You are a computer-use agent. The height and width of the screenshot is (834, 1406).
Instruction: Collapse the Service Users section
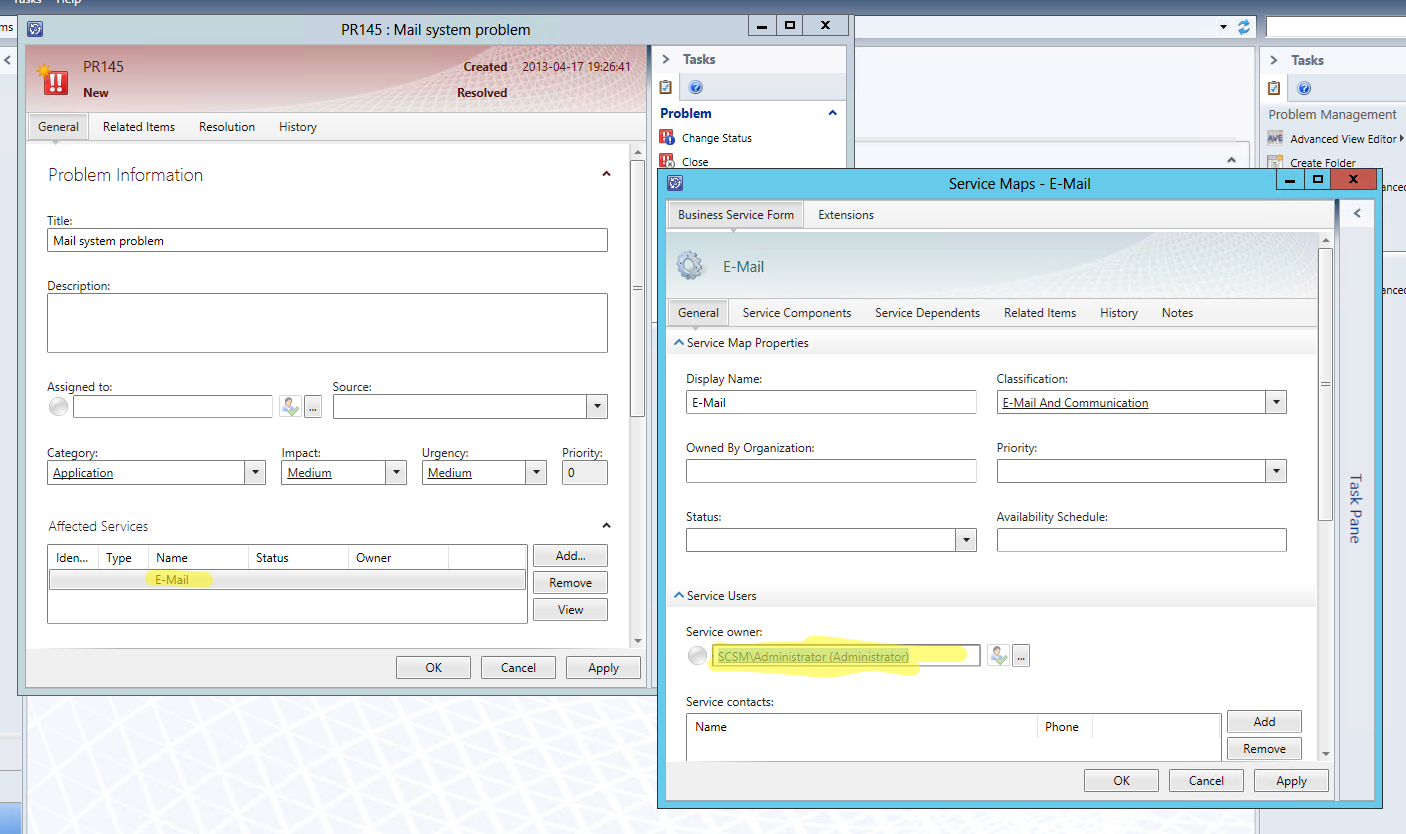[x=679, y=596]
